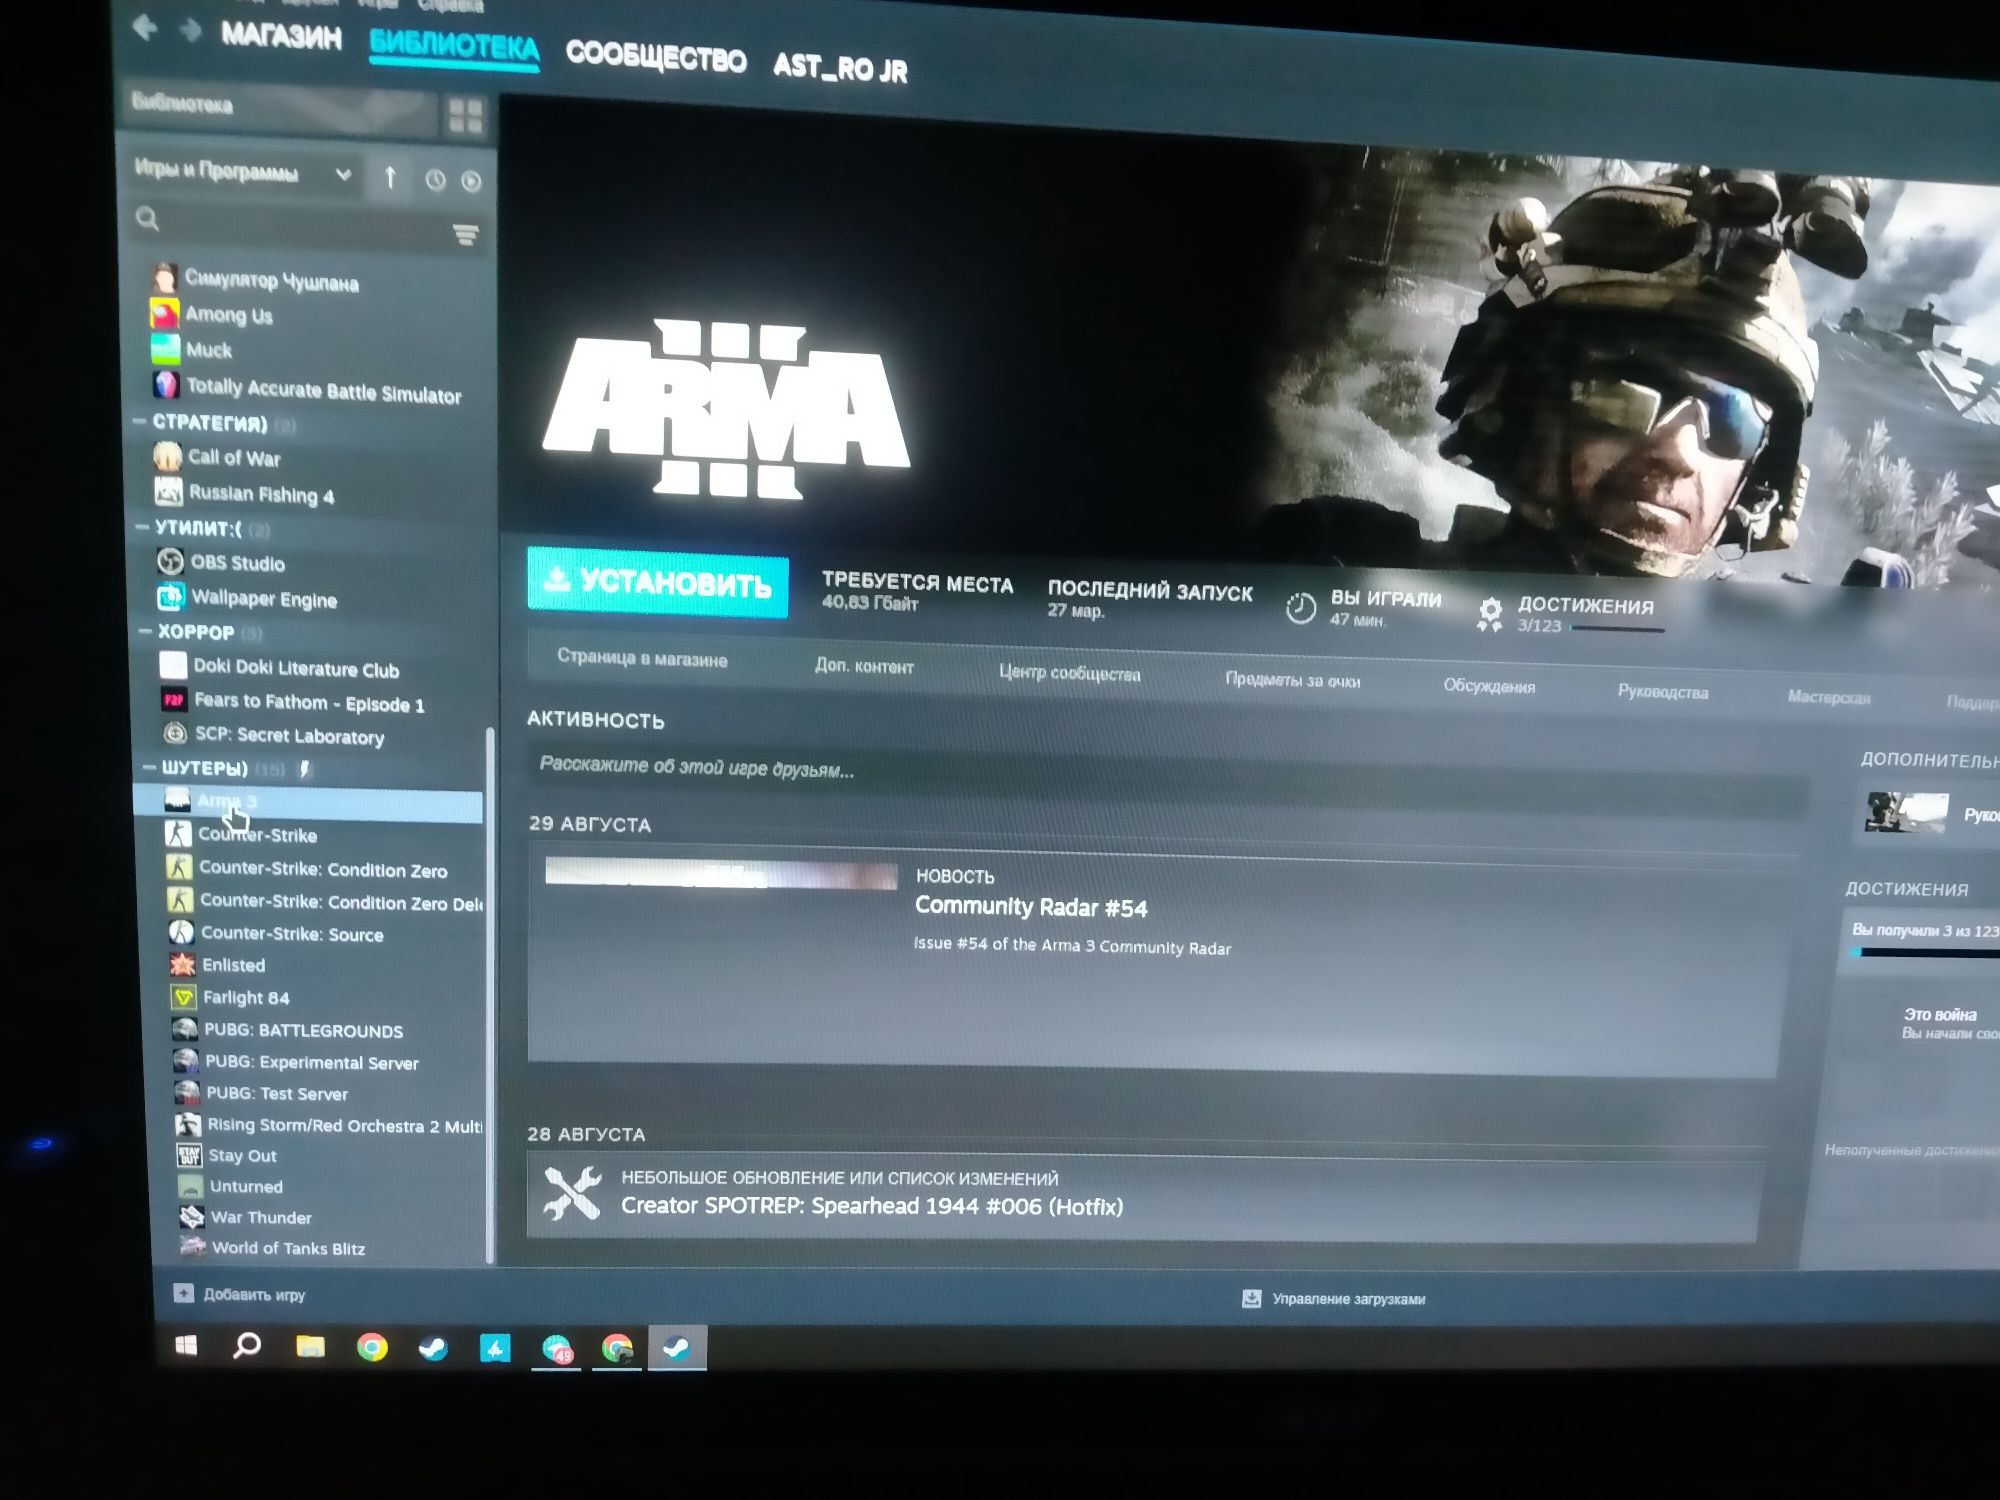Click the add game plus icon
This screenshot has height=1500, width=2000.
coord(183,1293)
